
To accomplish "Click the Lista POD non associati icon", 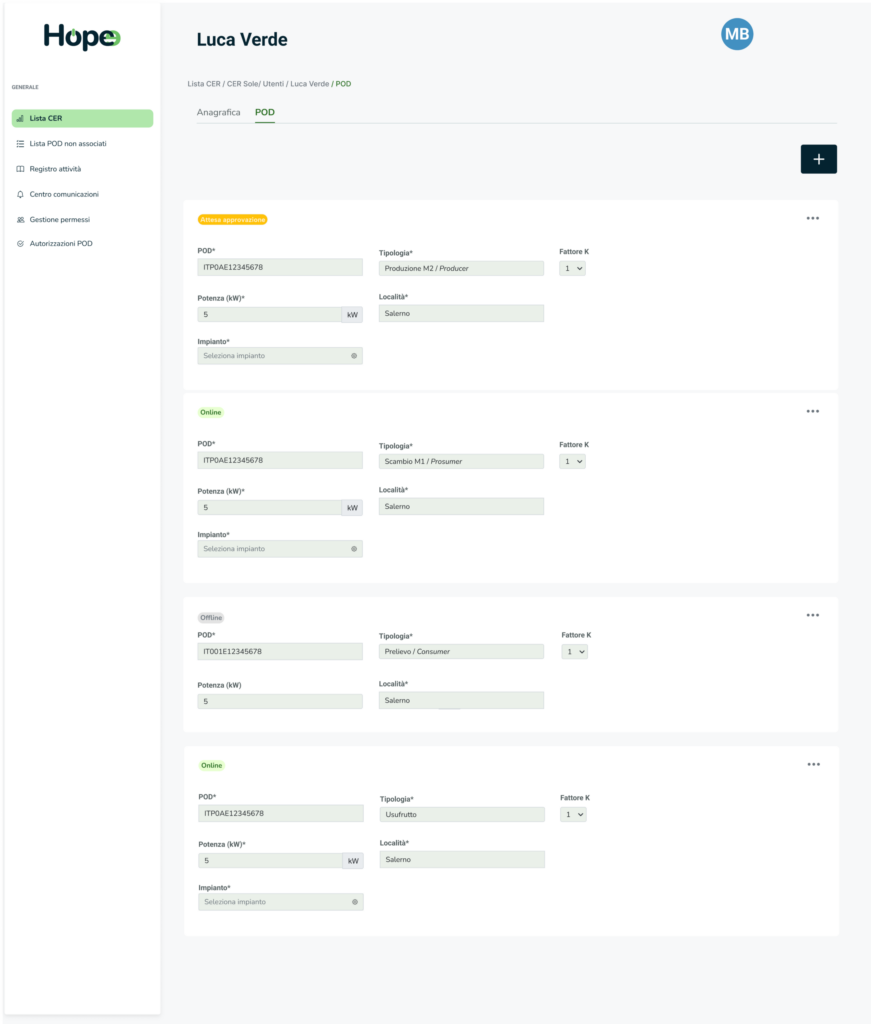I will pos(21,144).
